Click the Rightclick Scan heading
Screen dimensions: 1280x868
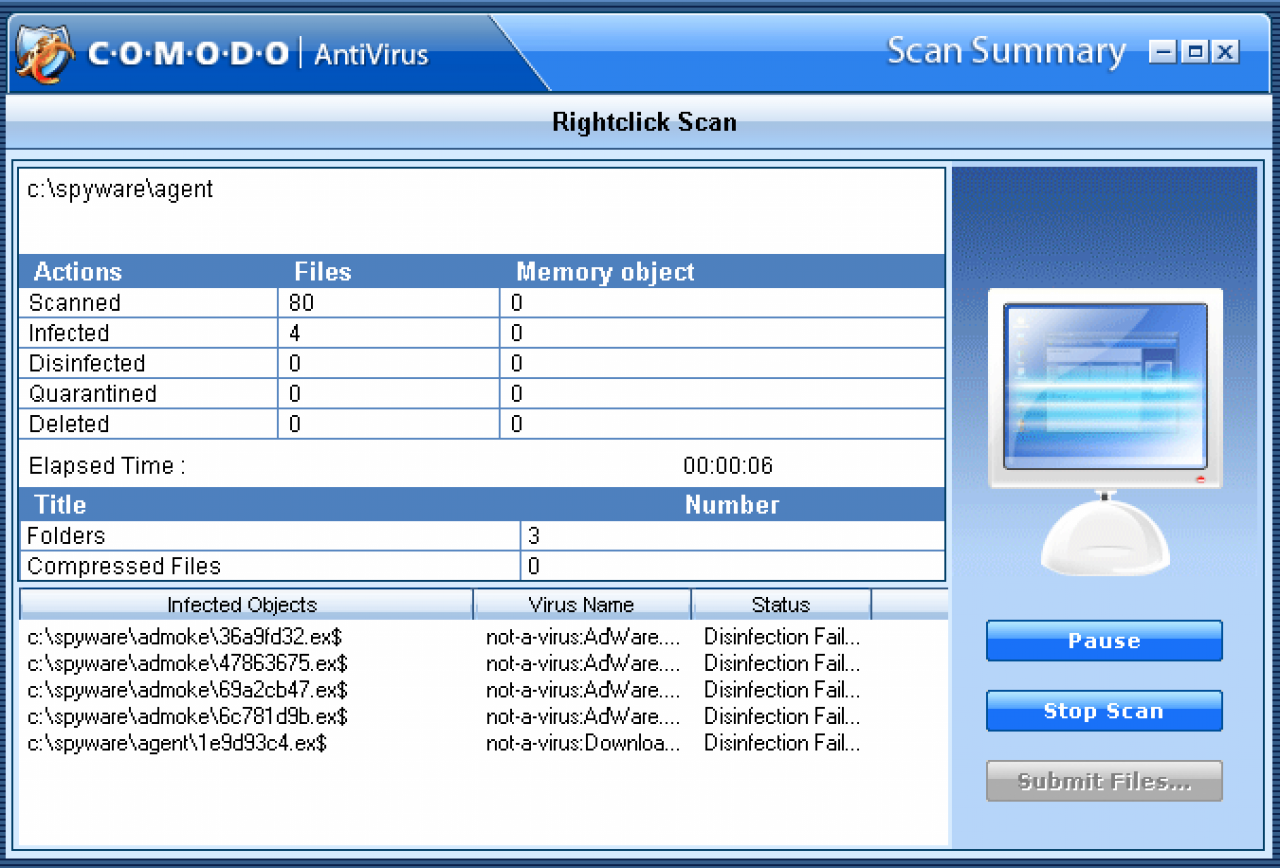click(644, 123)
